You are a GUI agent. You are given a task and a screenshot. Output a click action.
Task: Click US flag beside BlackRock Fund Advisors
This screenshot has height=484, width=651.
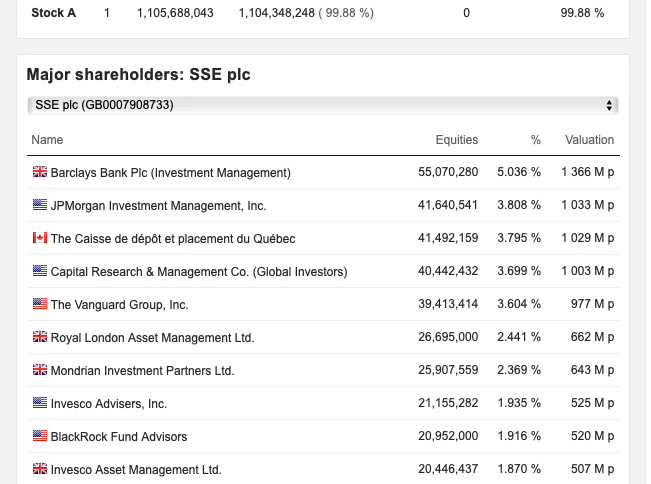40,436
